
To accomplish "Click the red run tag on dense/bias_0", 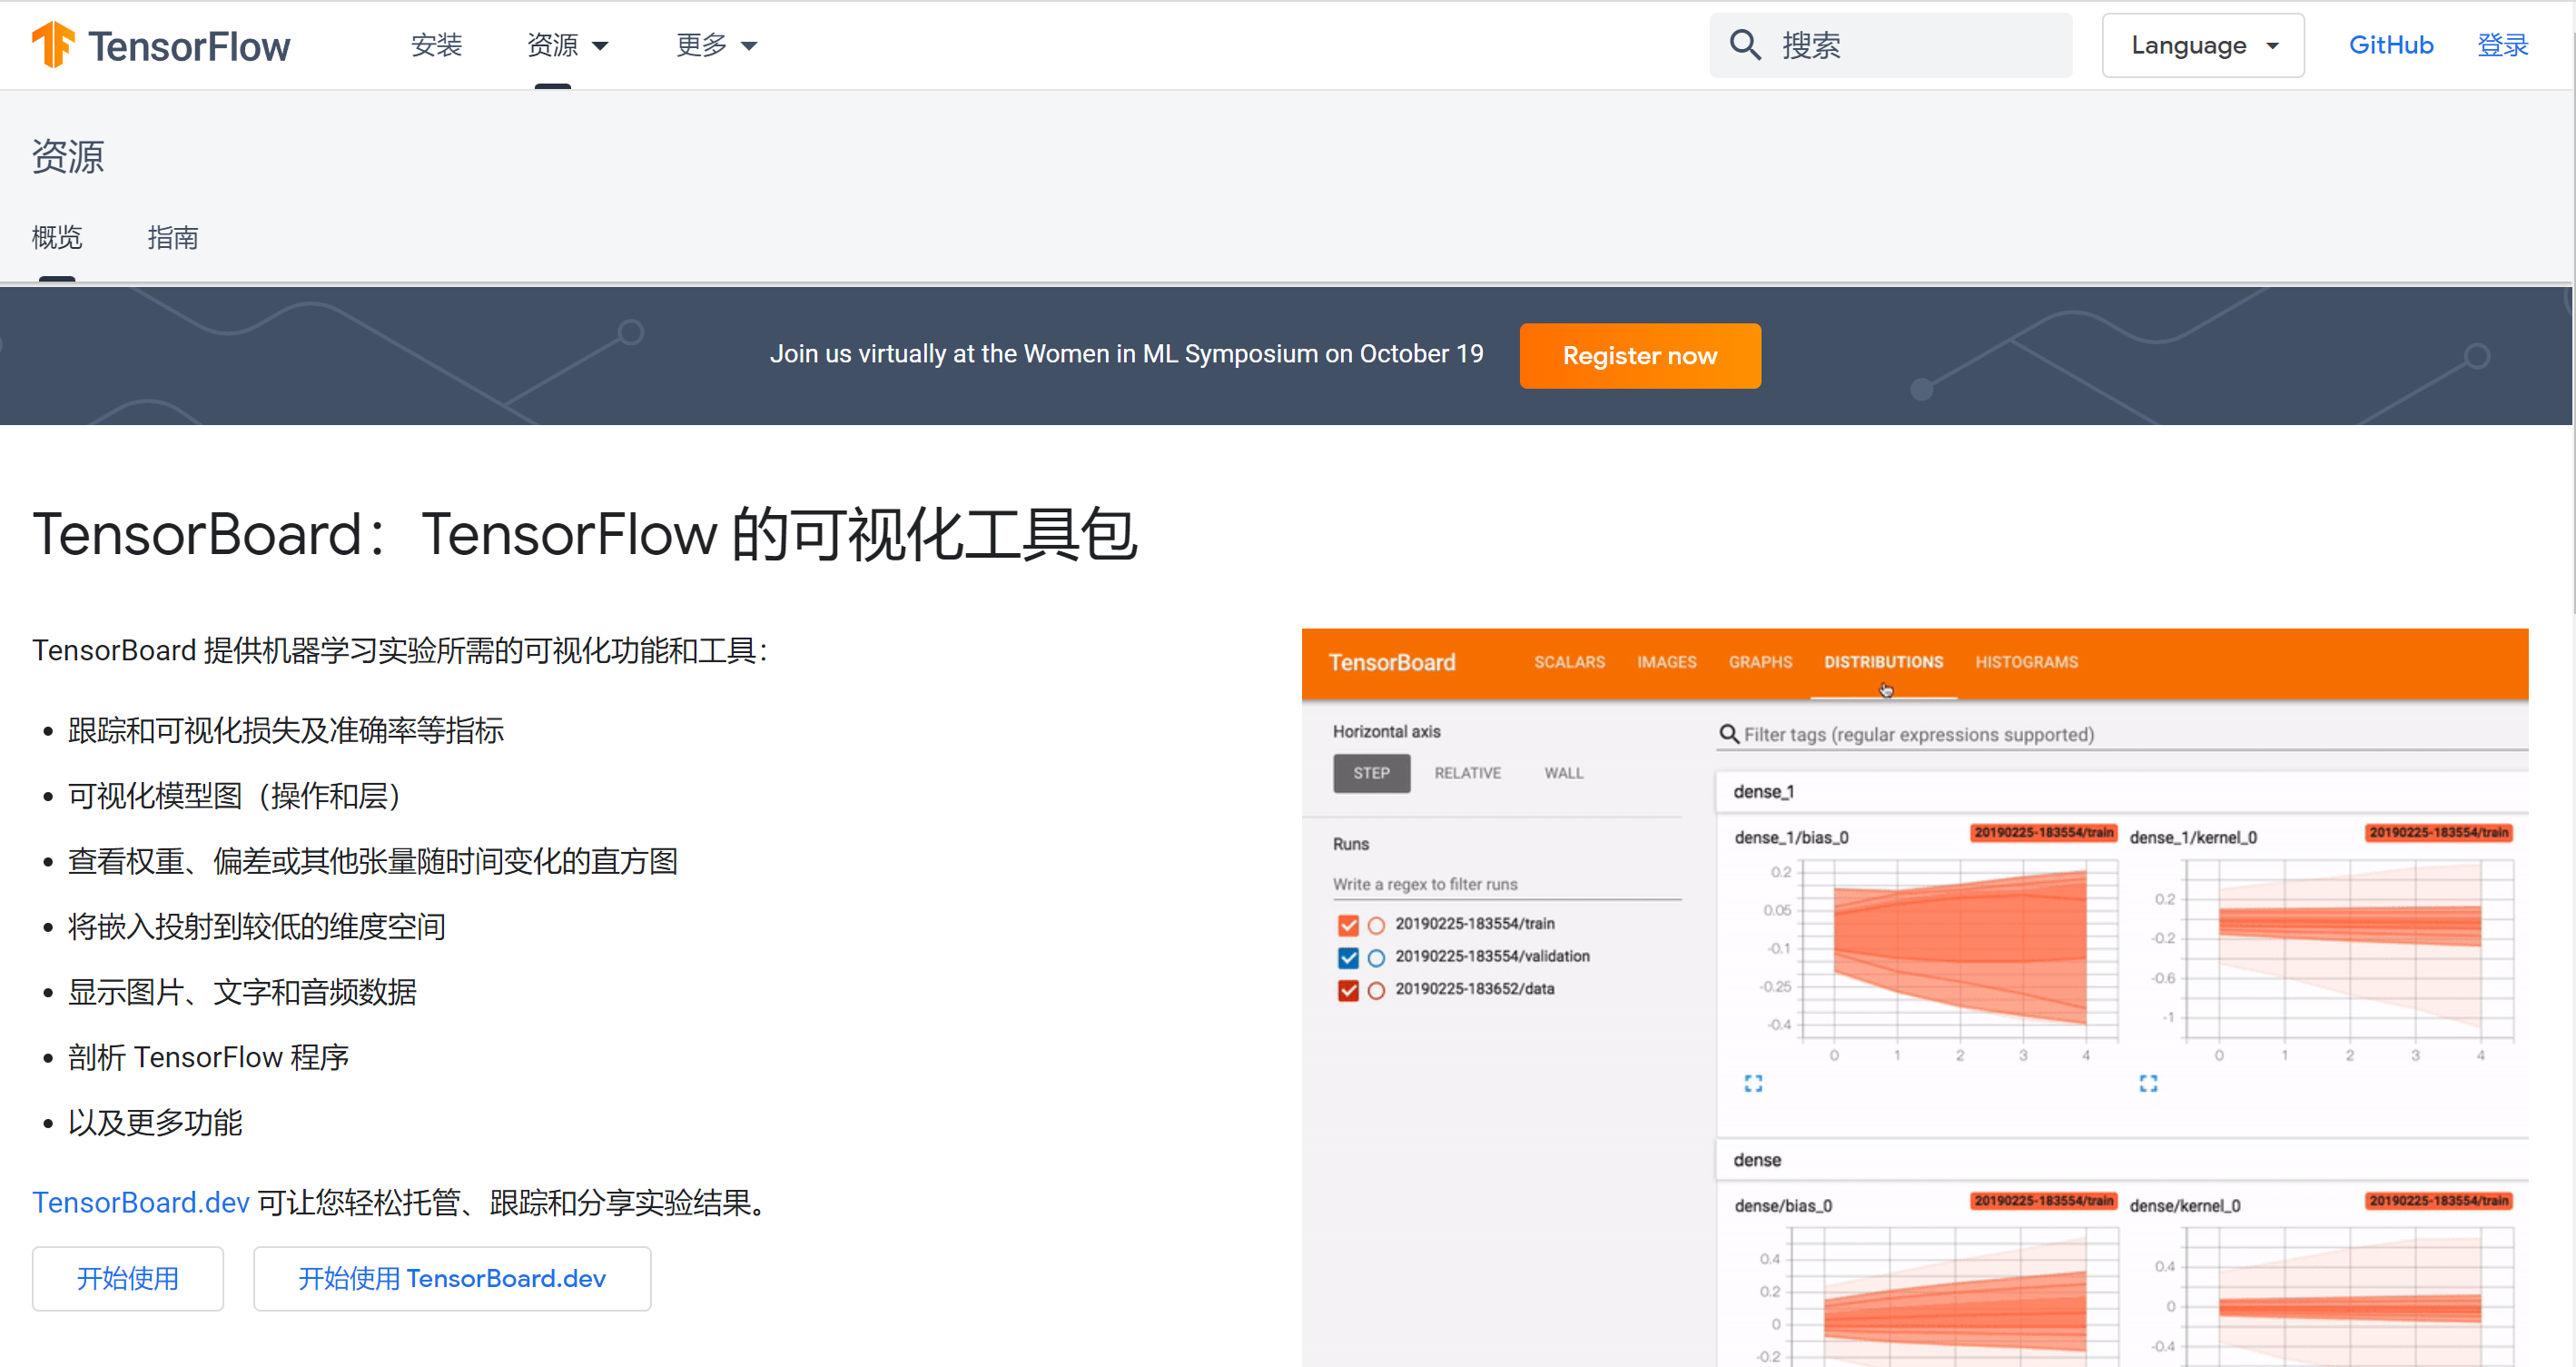I will [2043, 1200].
